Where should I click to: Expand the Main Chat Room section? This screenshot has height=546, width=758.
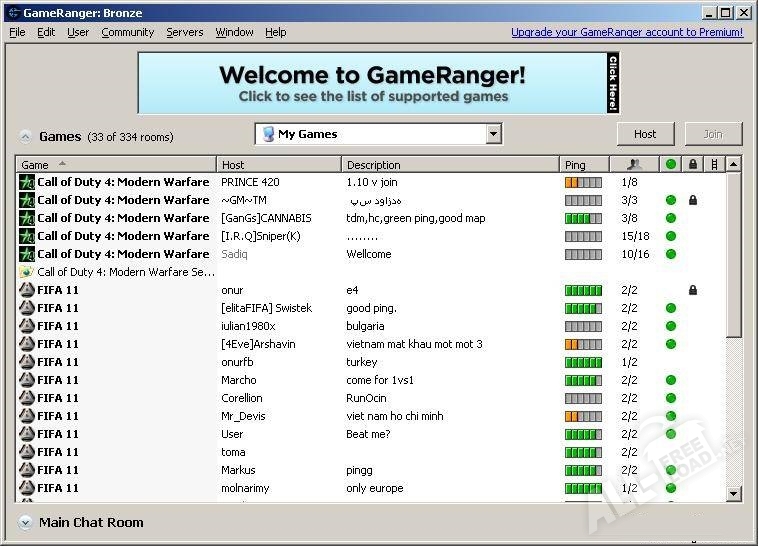24,523
